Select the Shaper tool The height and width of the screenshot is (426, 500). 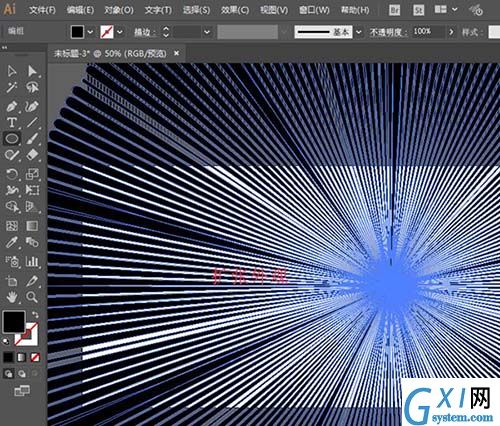point(12,155)
